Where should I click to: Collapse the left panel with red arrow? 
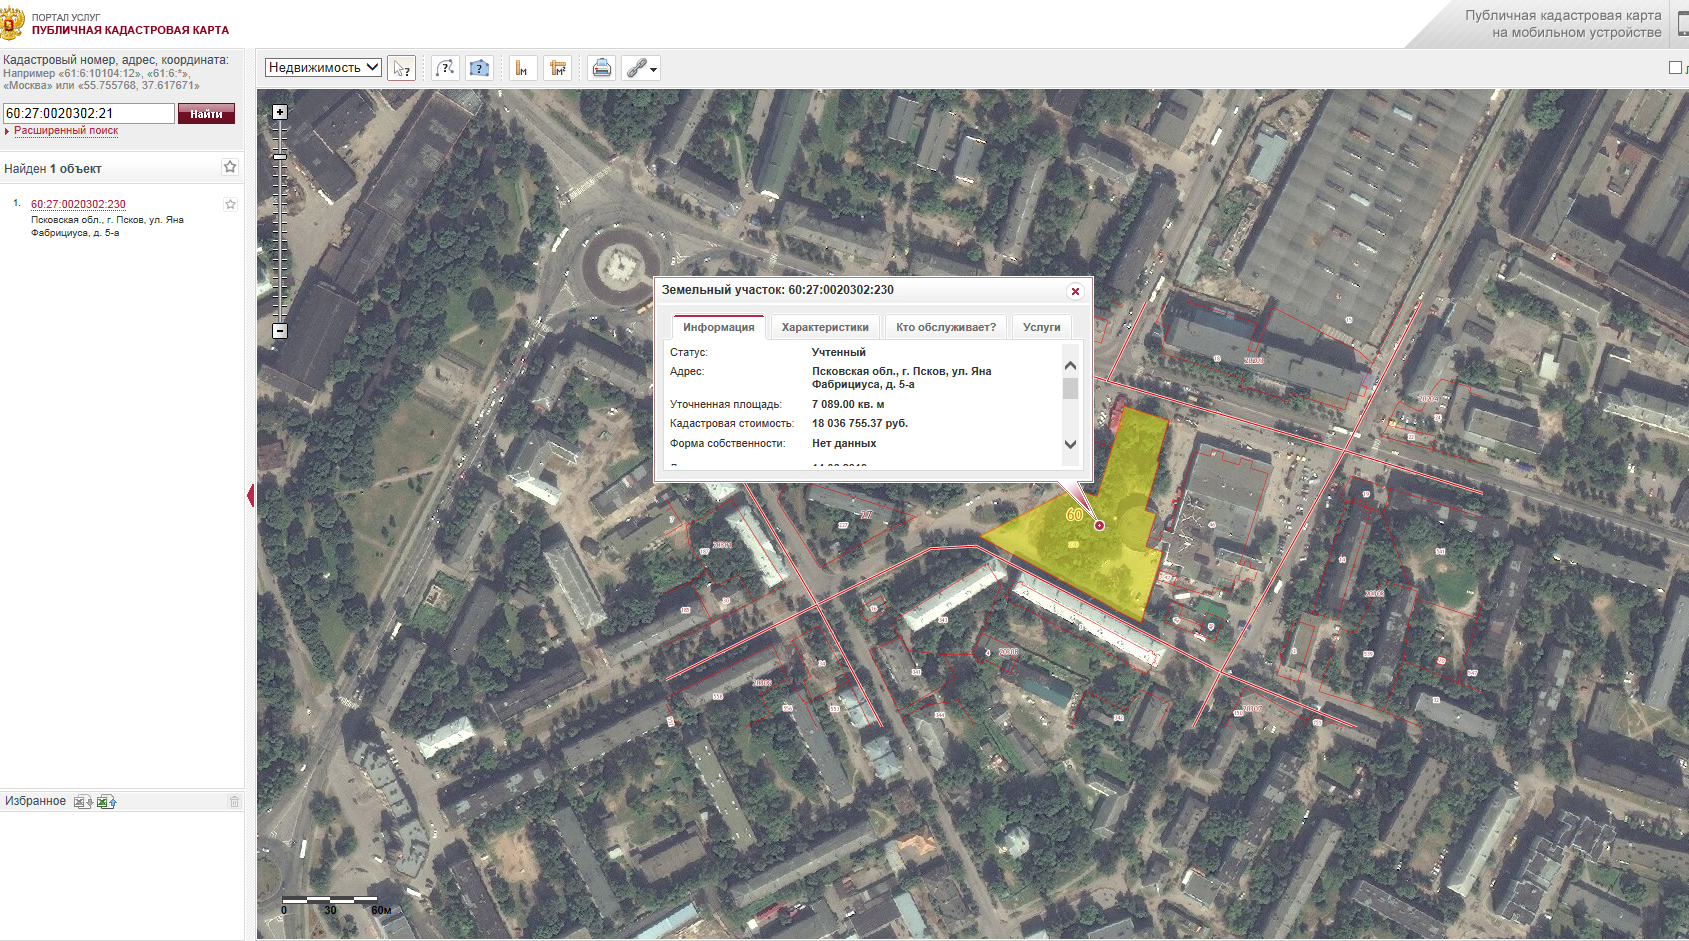250,496
